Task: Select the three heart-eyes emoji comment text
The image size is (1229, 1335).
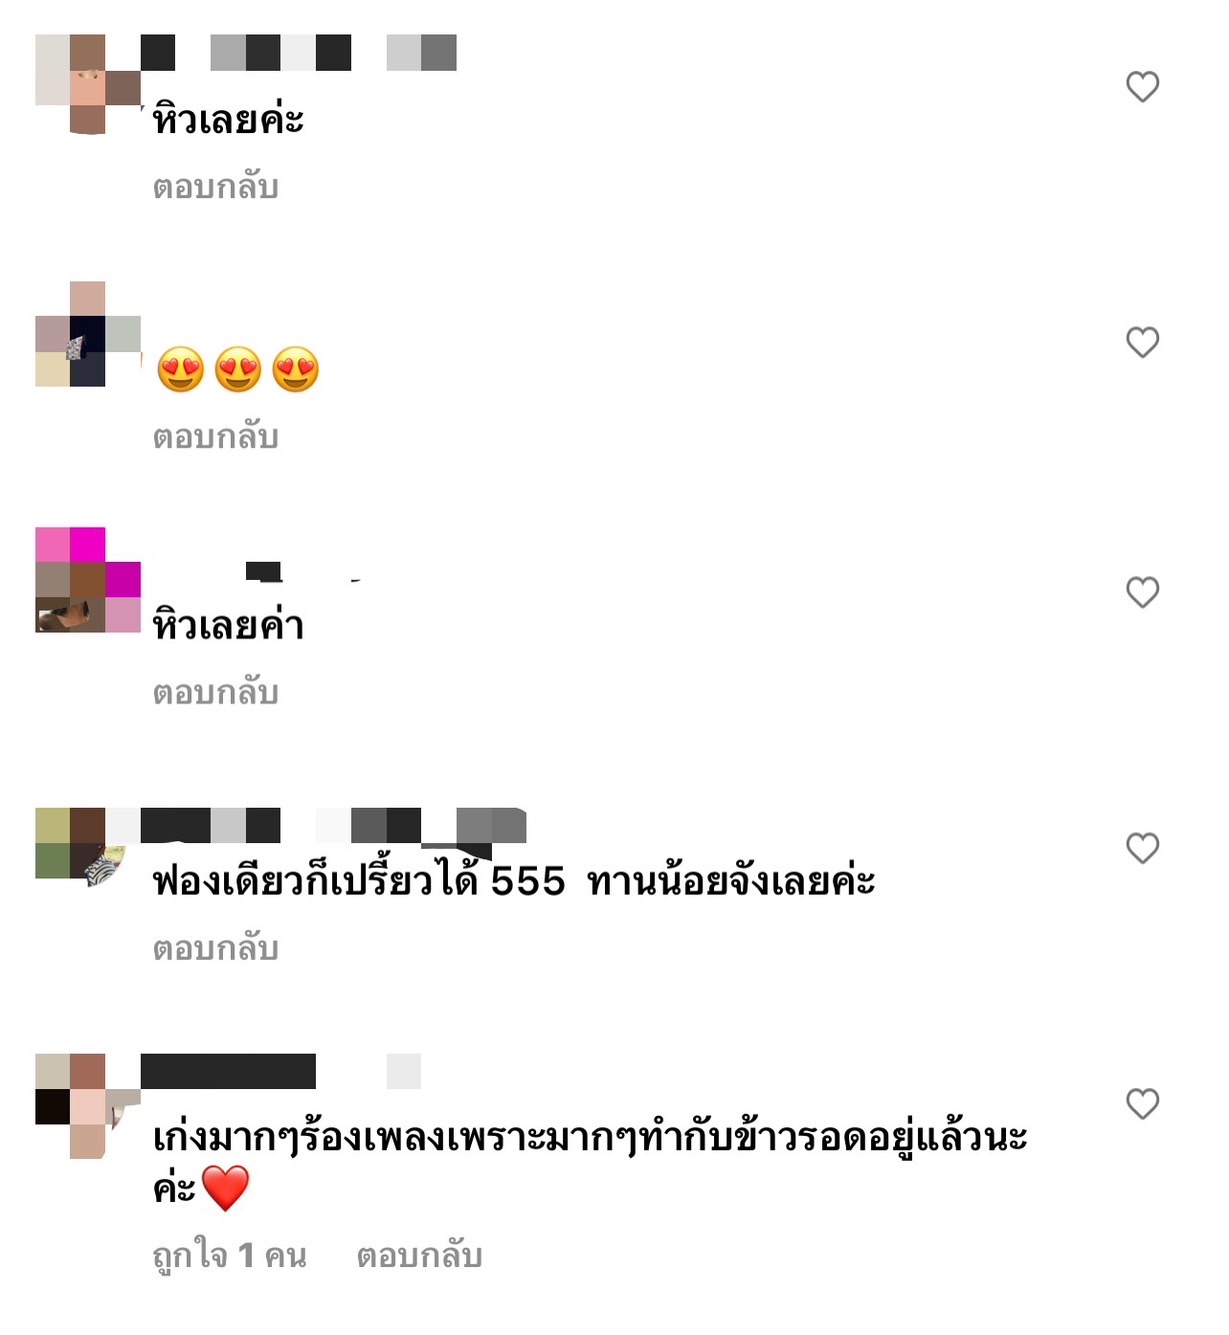Action: pos(238,370)
